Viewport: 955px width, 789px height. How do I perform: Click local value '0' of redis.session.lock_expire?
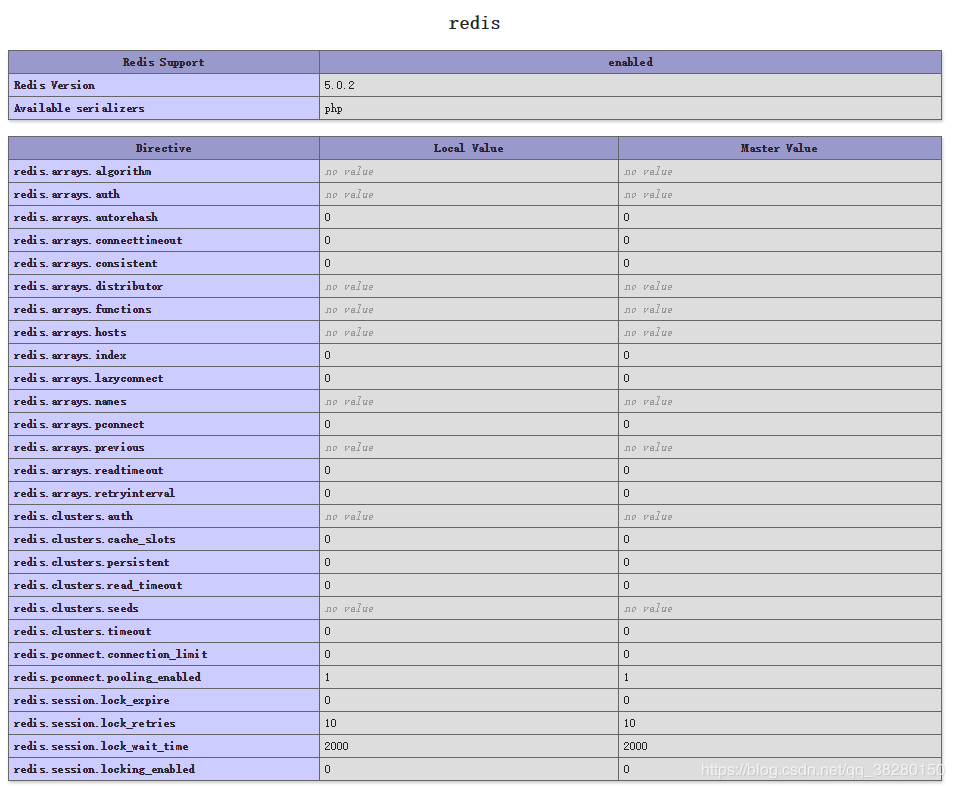click(328, 701)
